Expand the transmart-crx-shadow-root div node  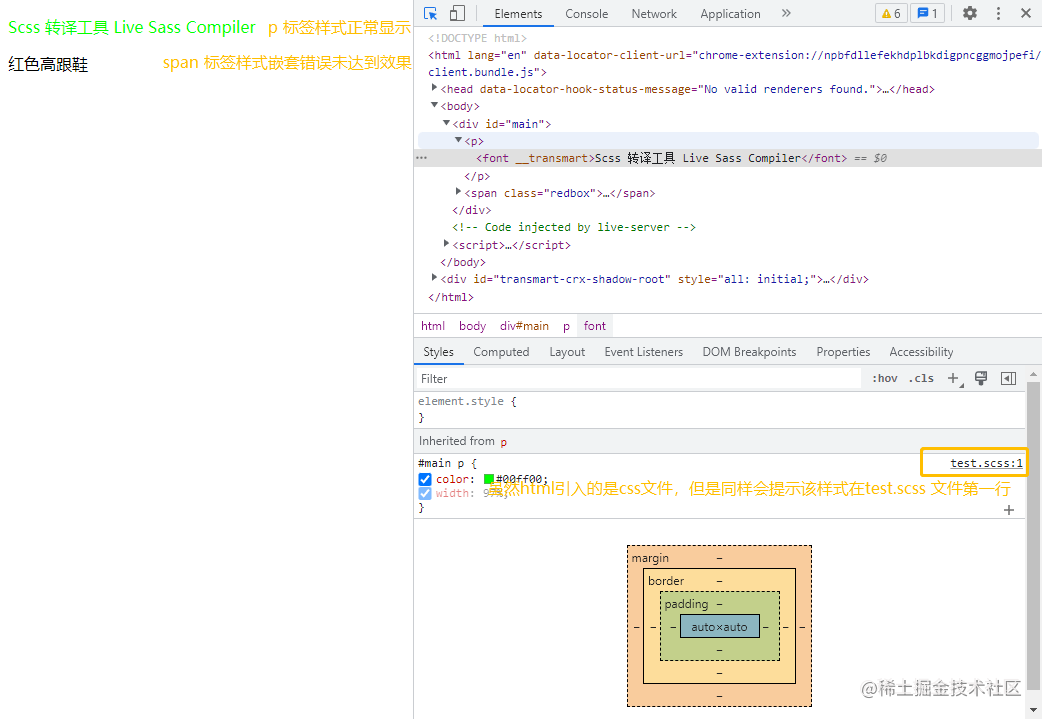click(x=434, y=278)
